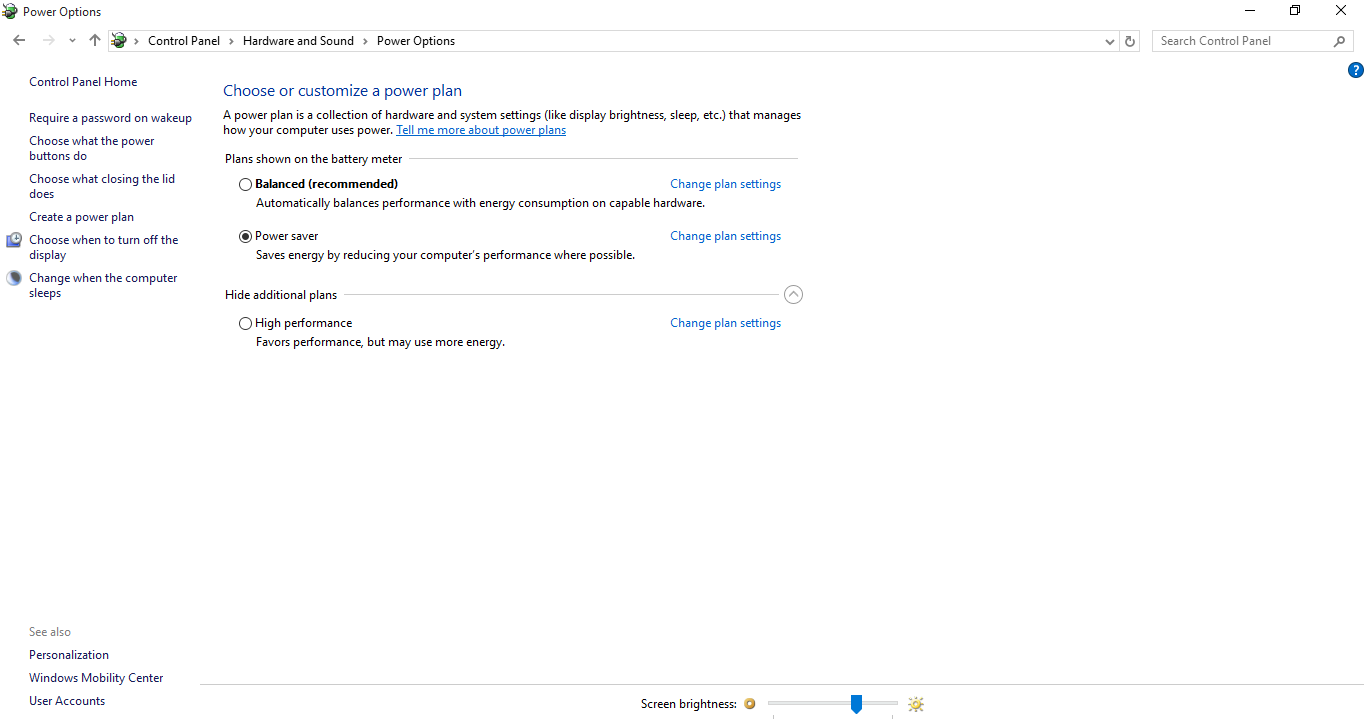The width and height of the screenshot is (1364, 721).
Task: Click the Forward navigation arrow
Action: pyautogui.click(x=48, y=41)
